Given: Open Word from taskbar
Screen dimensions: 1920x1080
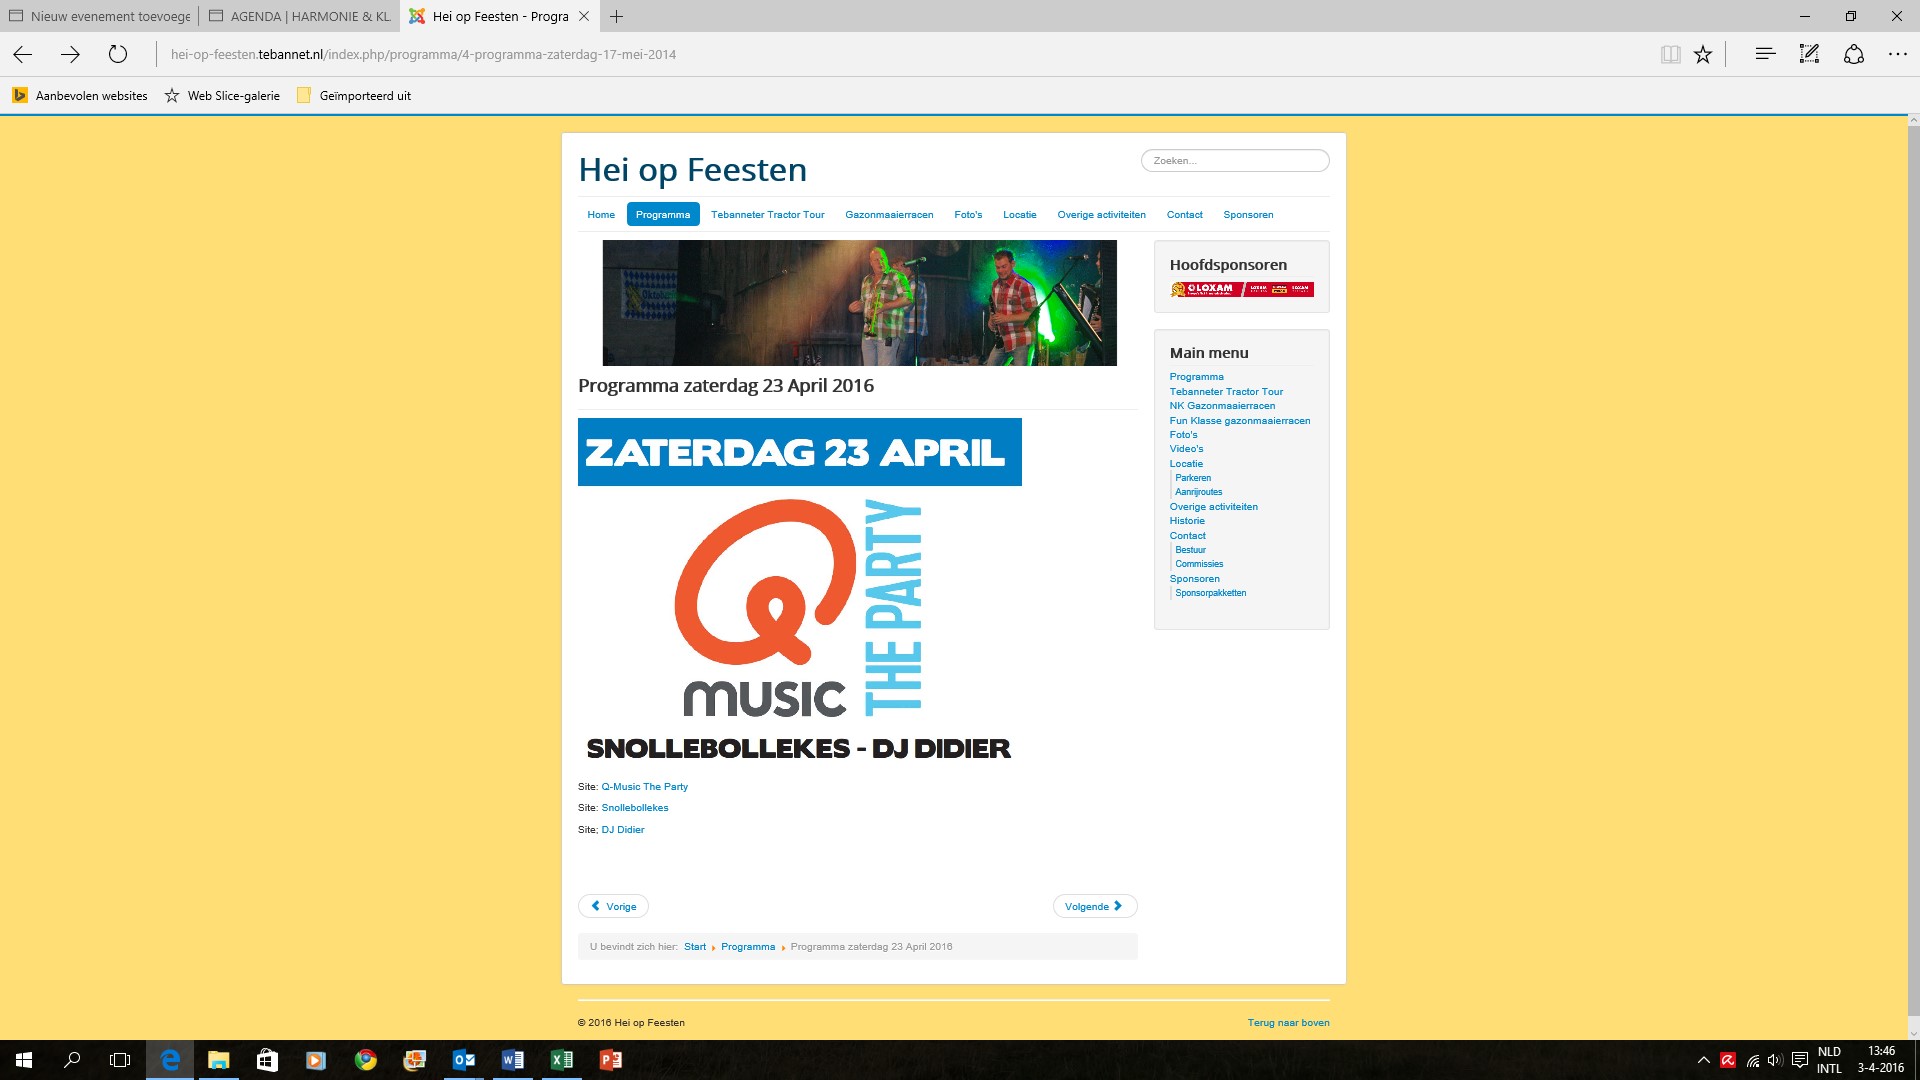Looking at the screenshot, I should coord(512,1060).
